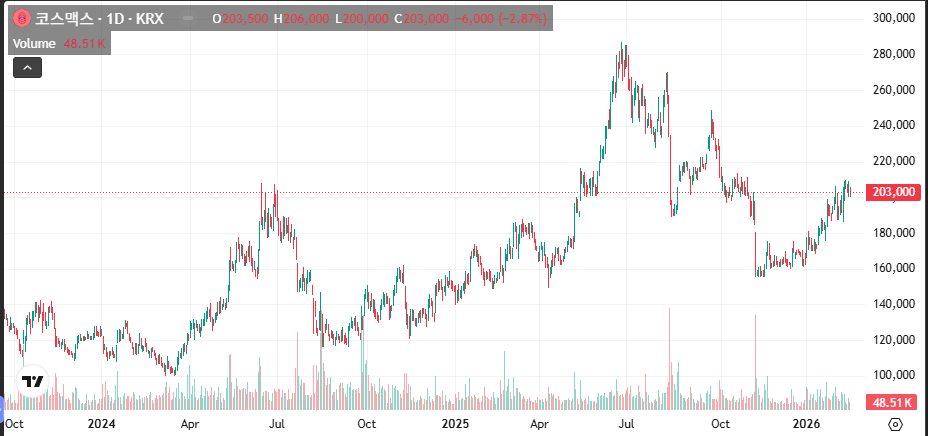
Task: Click the 300,000 price scale label
Action: coord(894,18)
